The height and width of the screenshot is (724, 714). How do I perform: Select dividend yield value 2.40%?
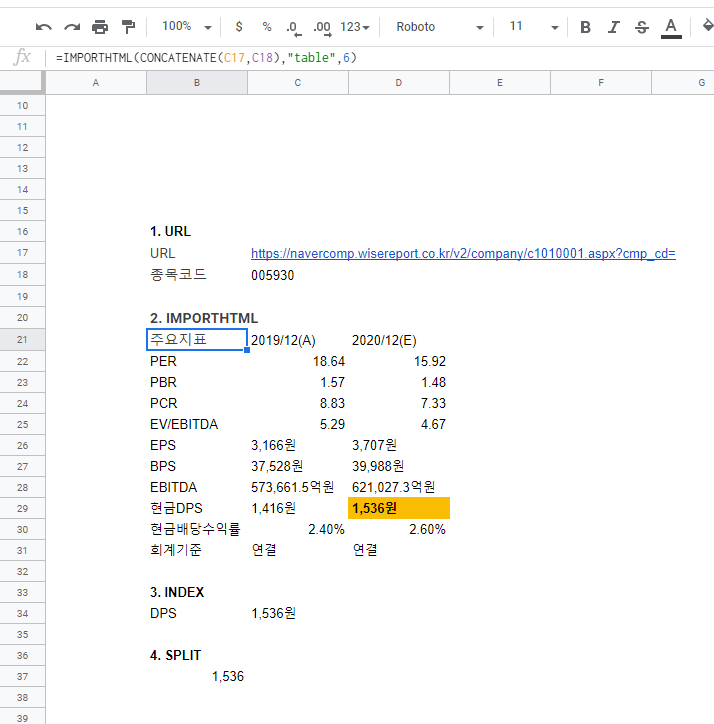click(298, 529)
